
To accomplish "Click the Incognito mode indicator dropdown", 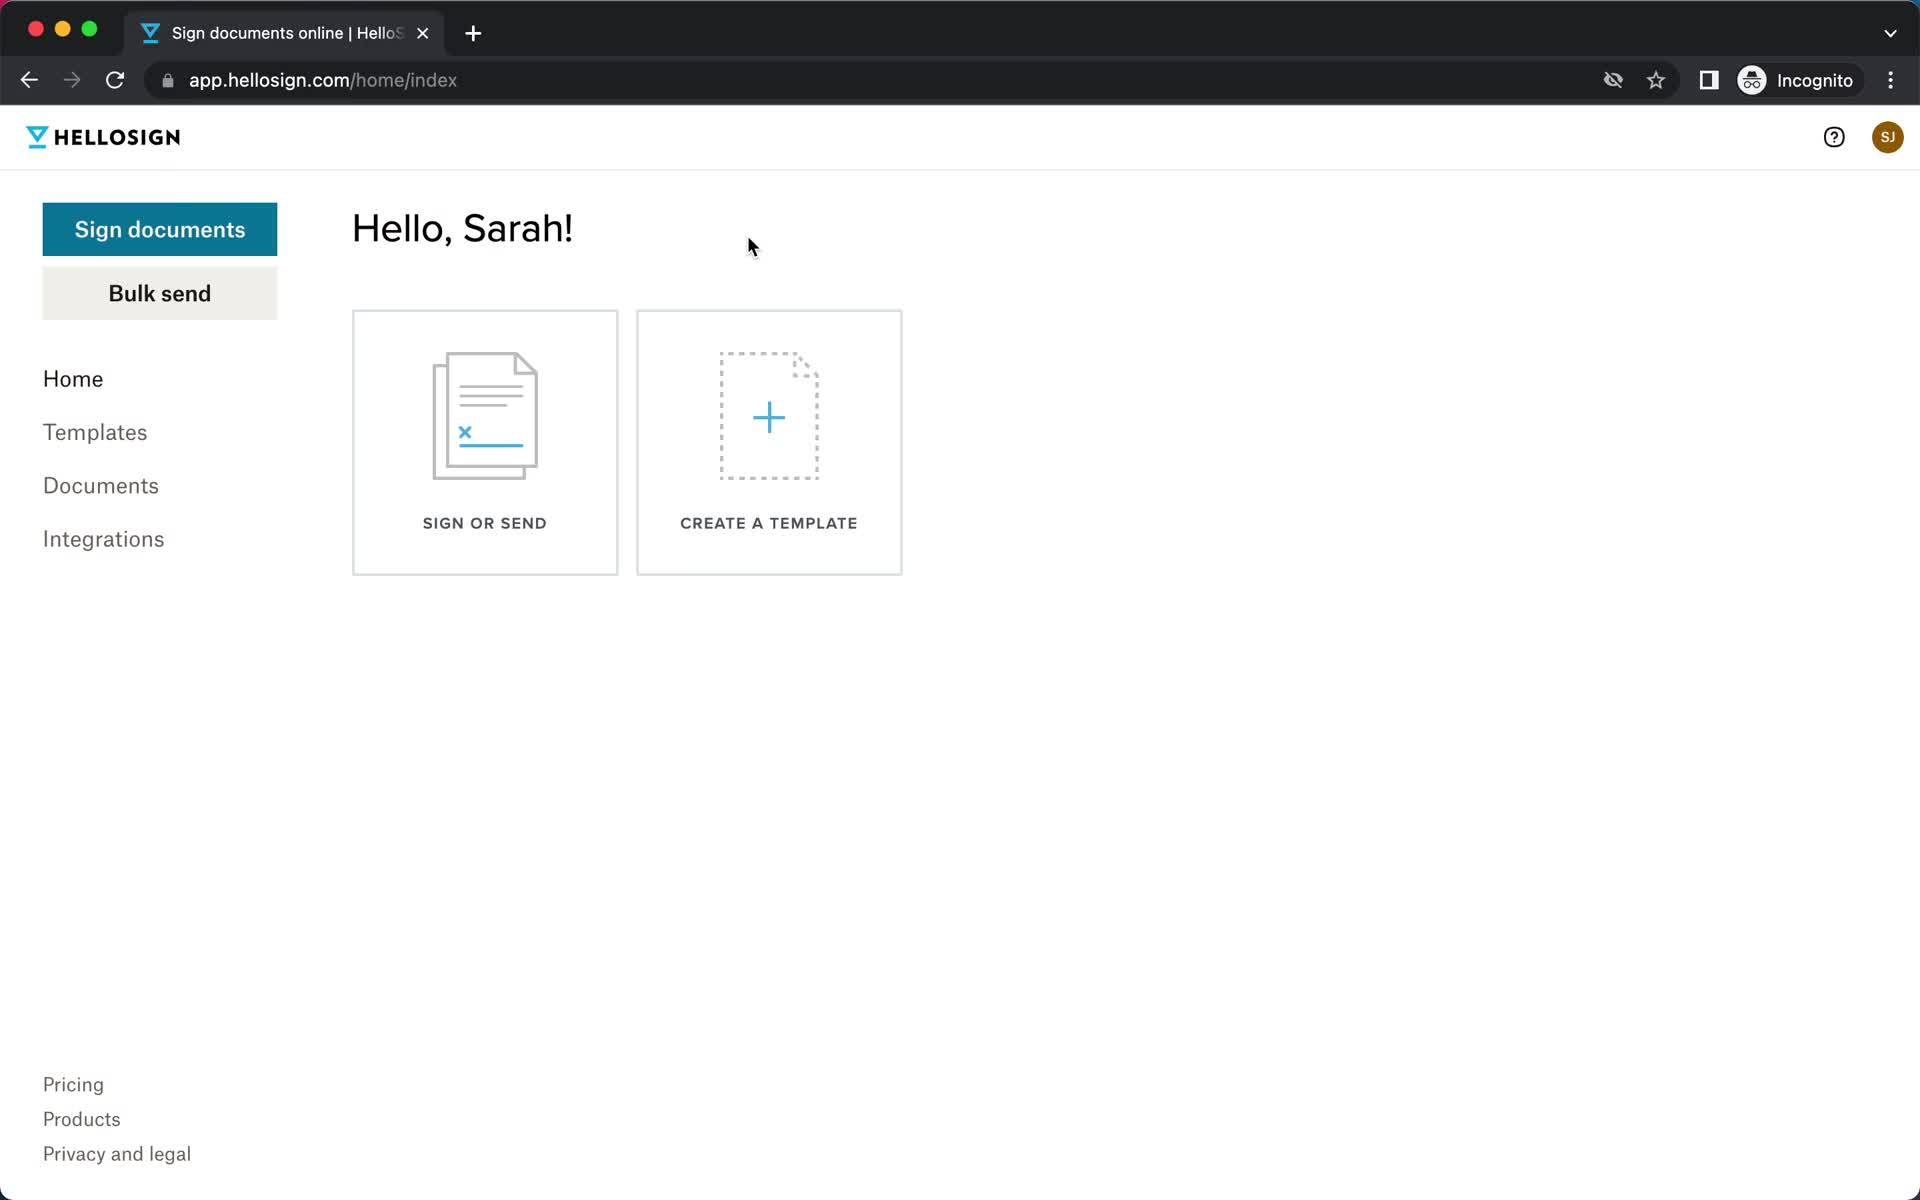I will coord(1796,80).
